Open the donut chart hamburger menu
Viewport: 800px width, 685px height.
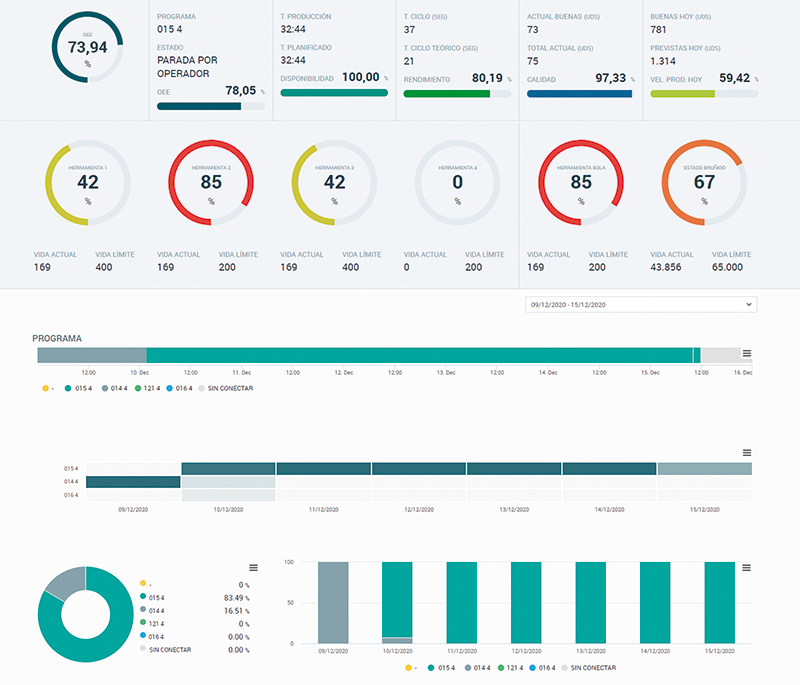tap(253, 567)
